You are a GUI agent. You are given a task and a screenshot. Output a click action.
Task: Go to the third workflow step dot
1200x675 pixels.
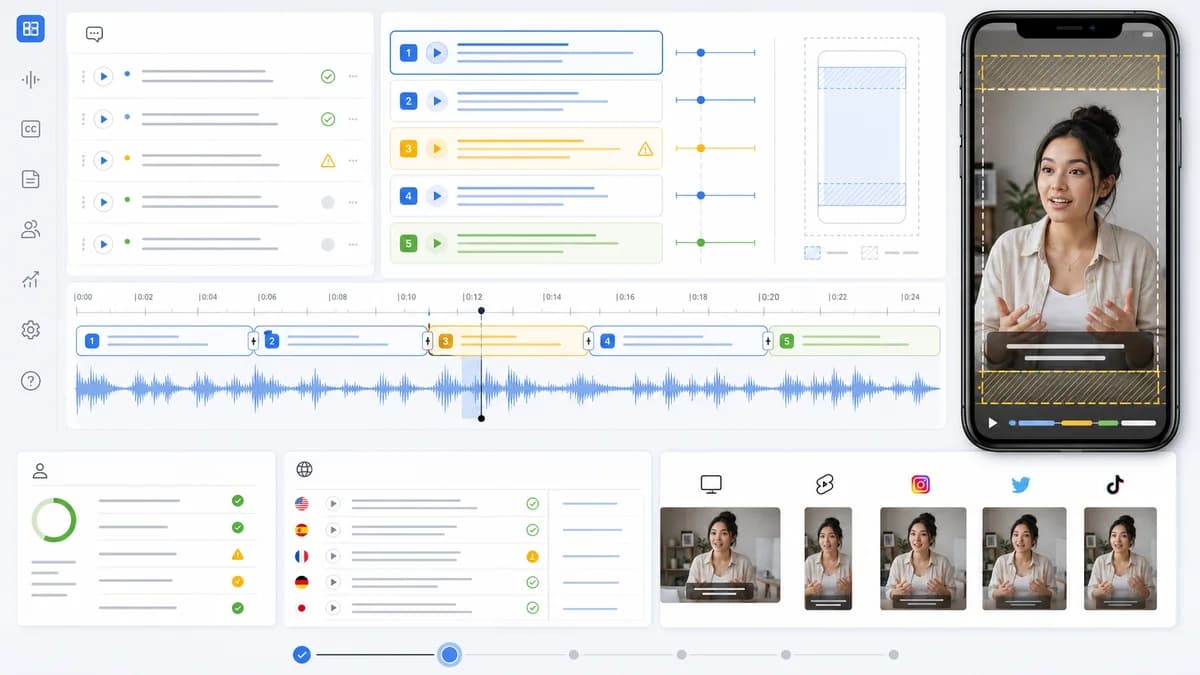pos(573,655)
